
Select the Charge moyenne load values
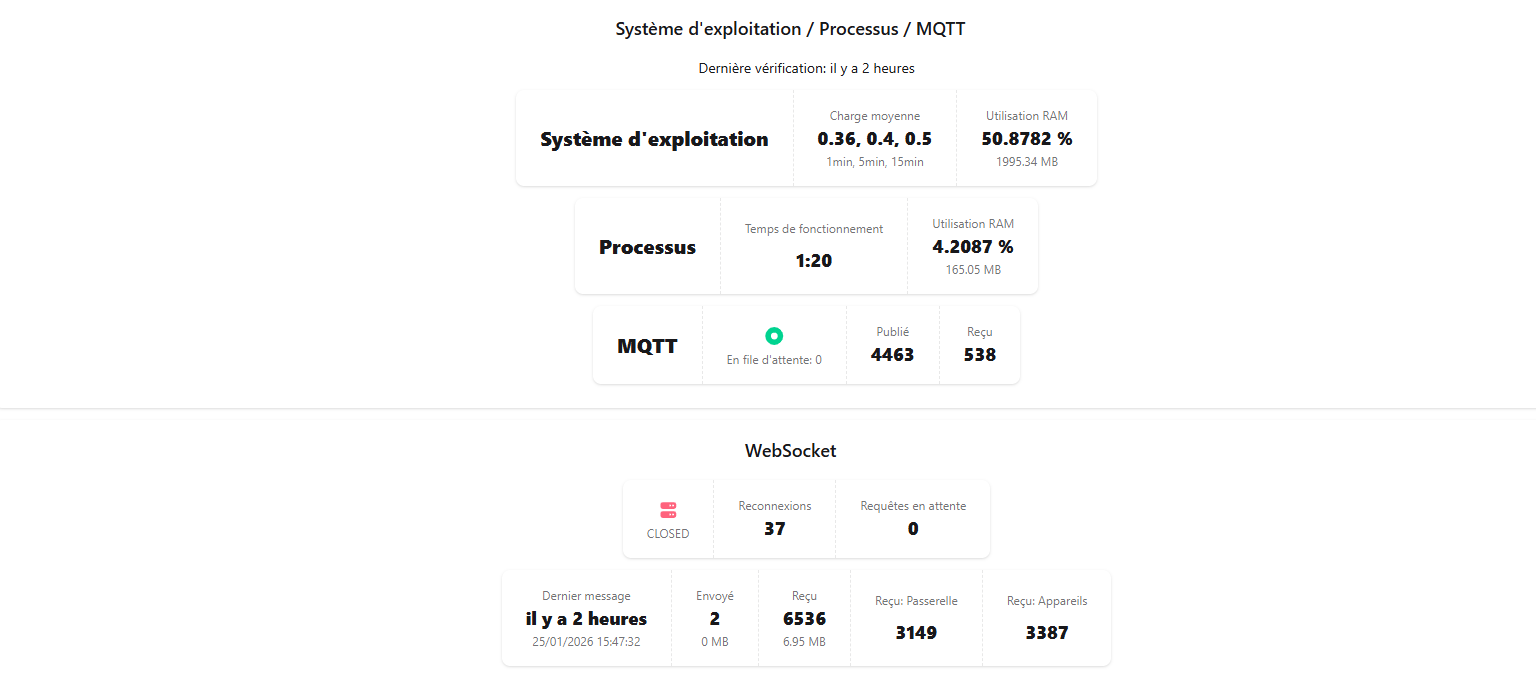(874, 139)
